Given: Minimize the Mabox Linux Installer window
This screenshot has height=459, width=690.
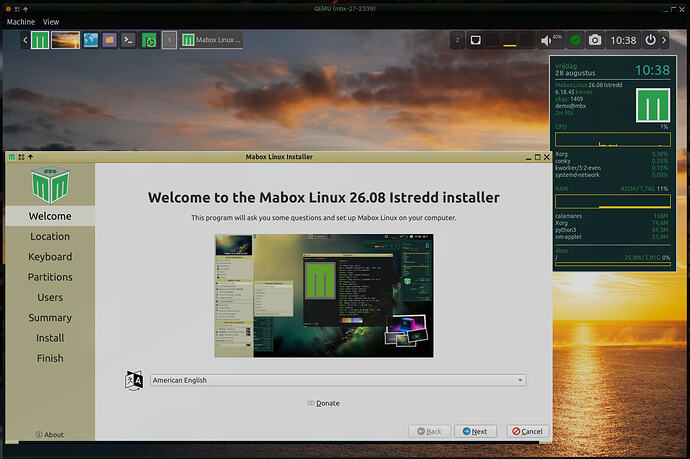Looking at the screenshot, I should click(x=529, y=157).
